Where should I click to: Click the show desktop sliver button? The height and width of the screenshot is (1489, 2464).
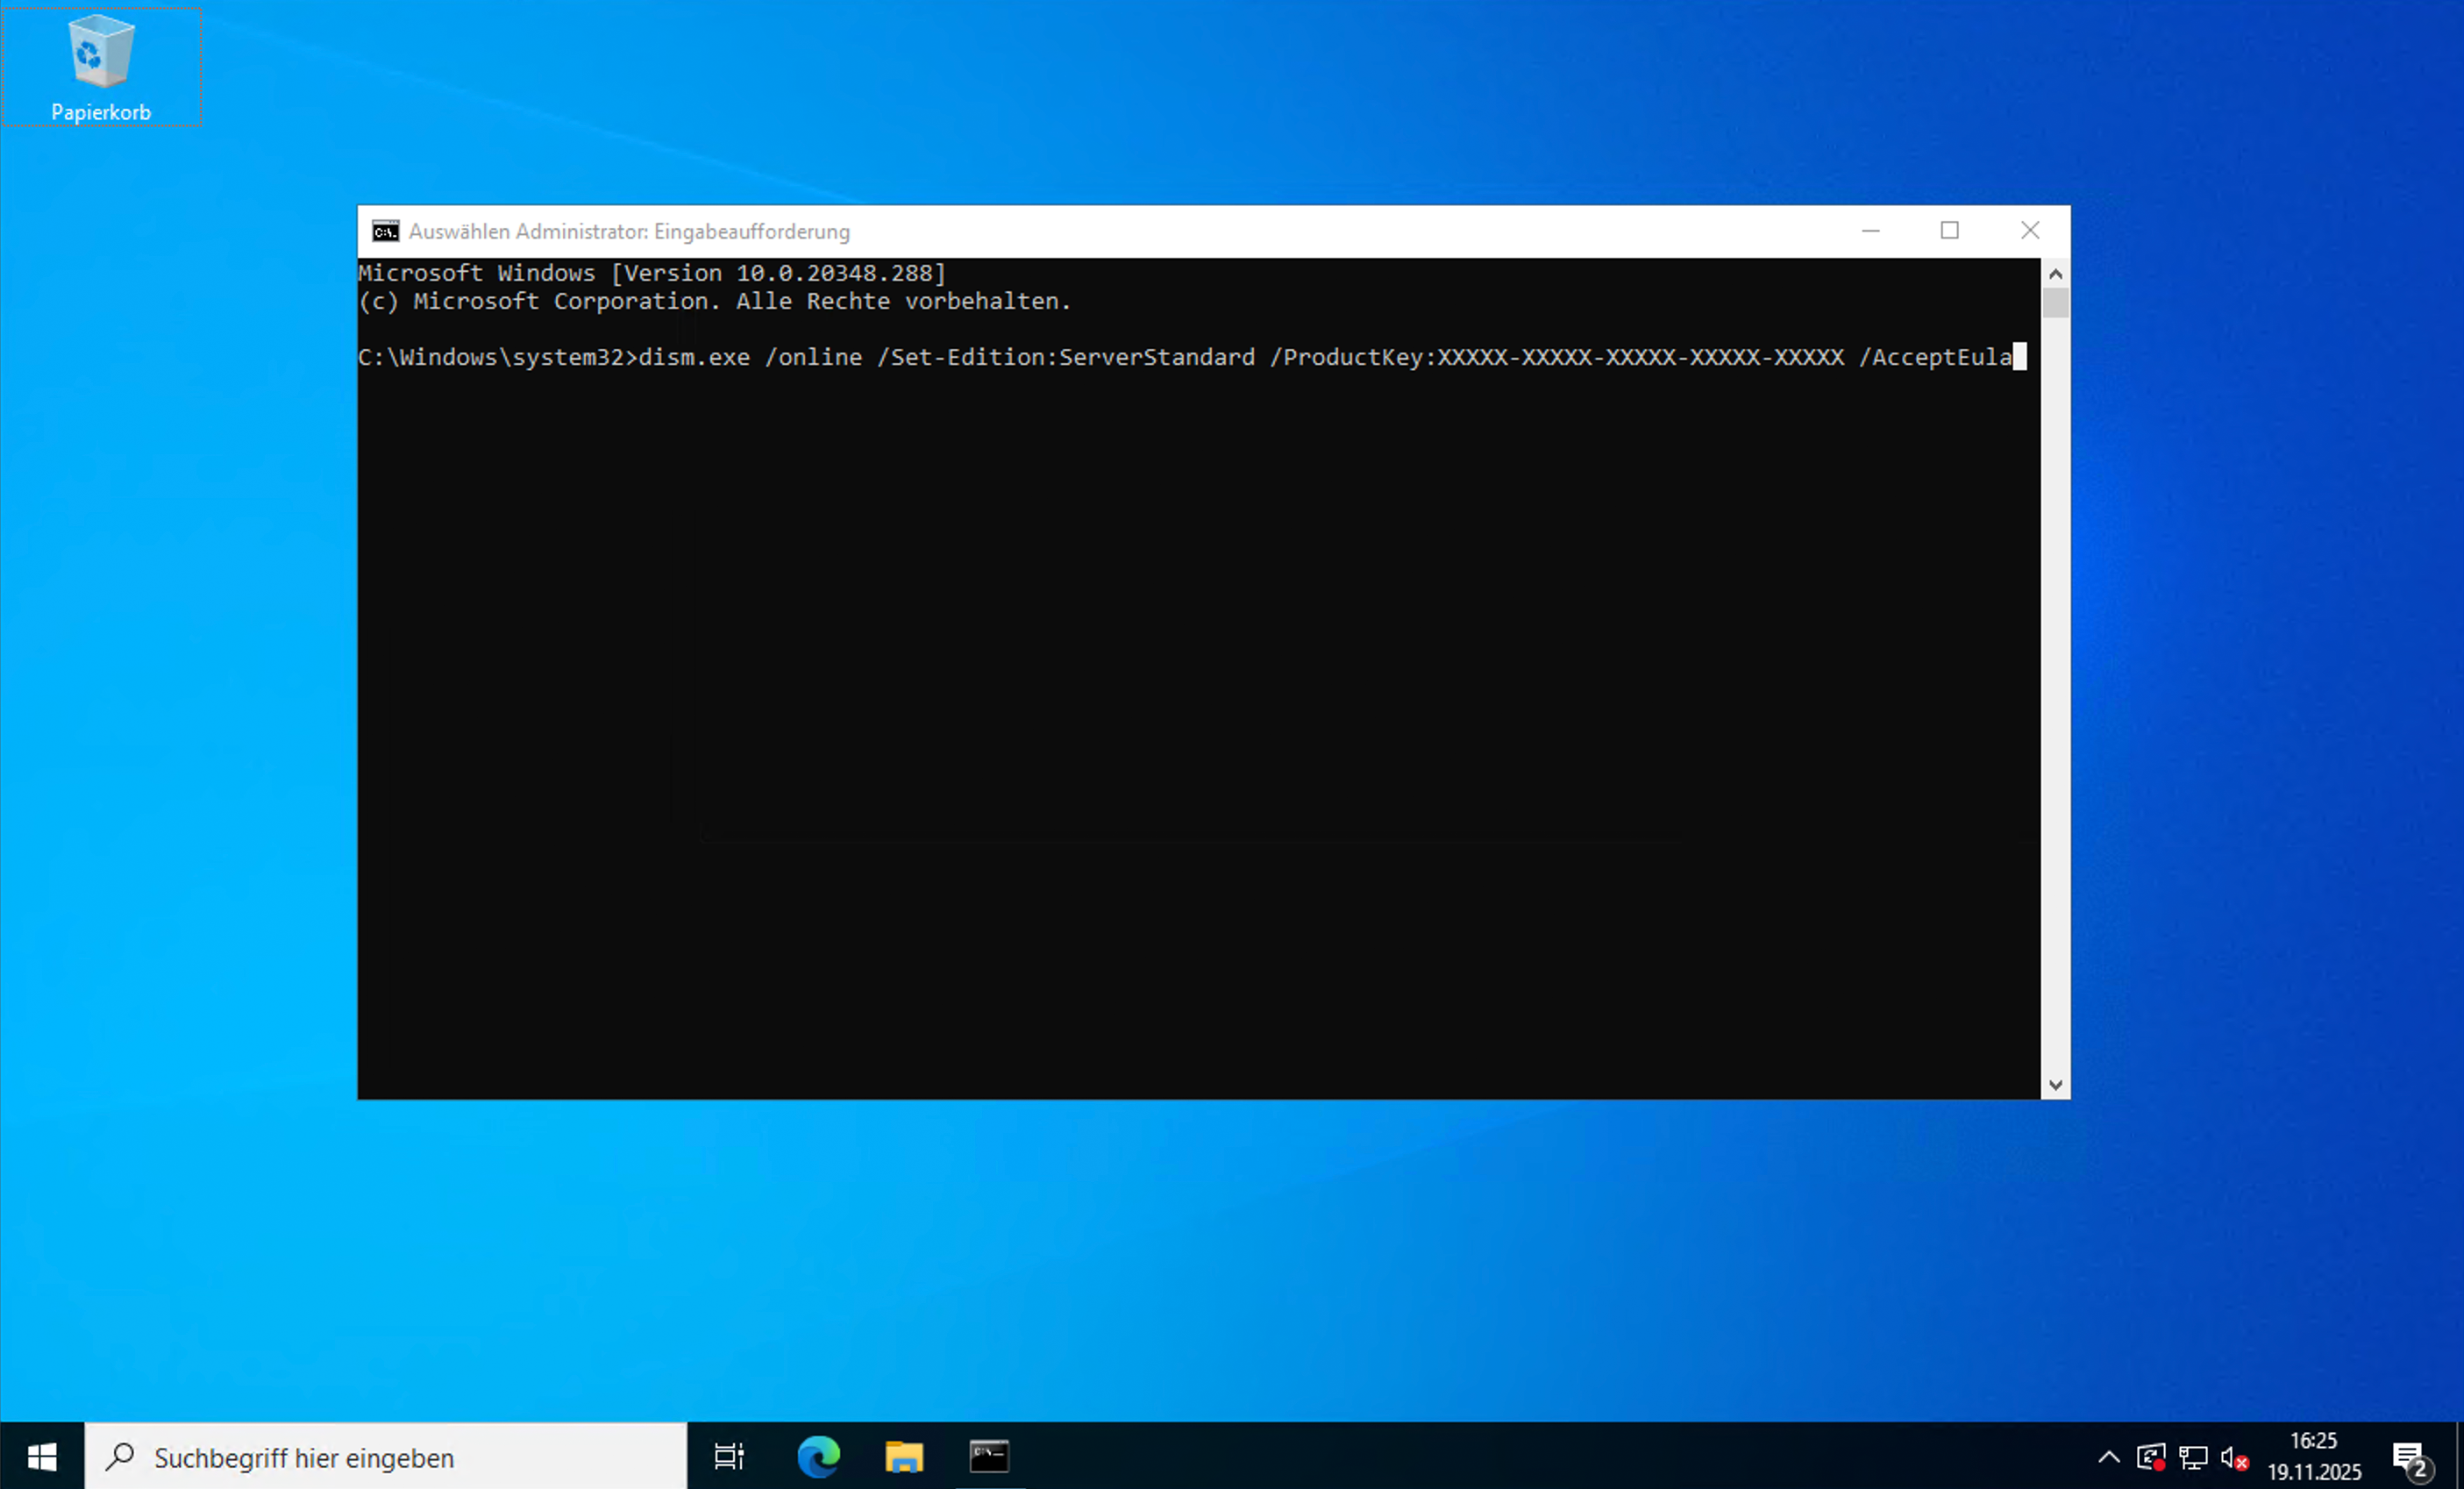pyautogui.click(x=2459, y=1457)
